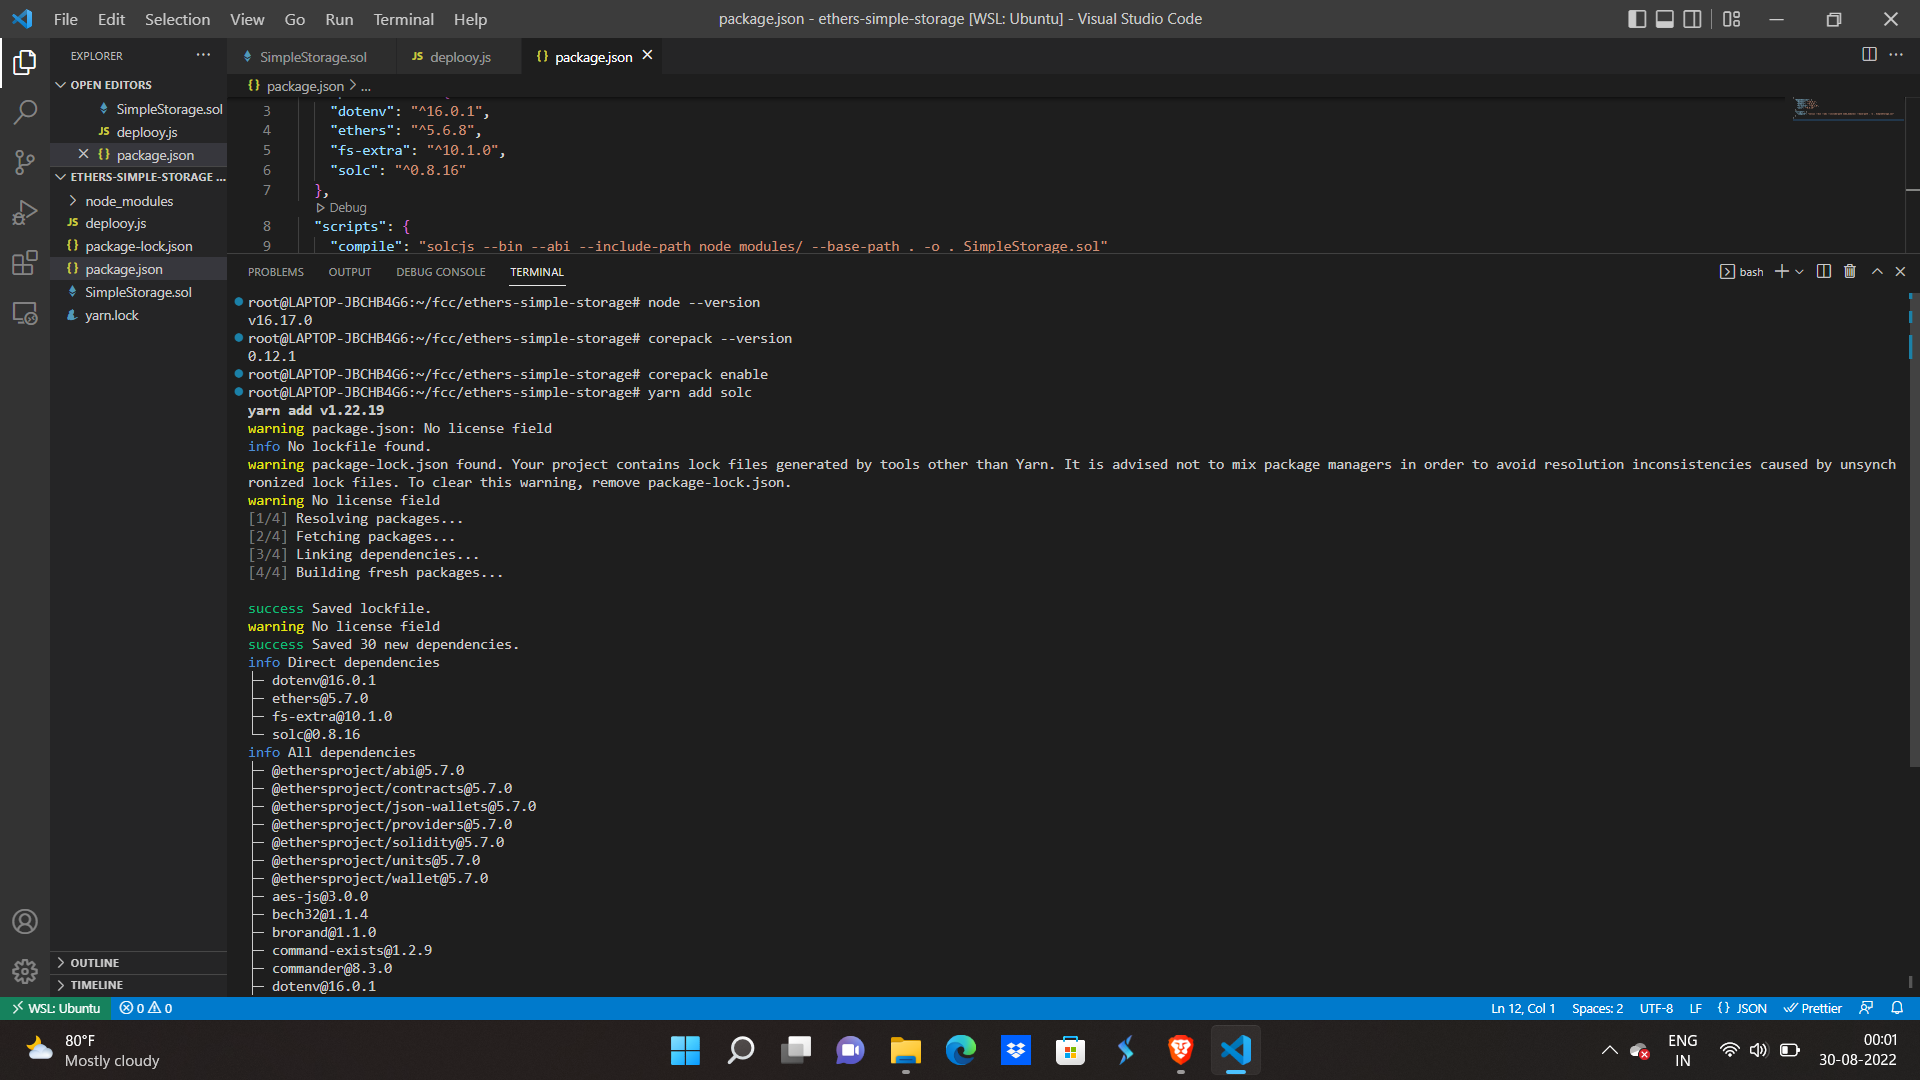Screen dimensions: 1920x1080
Task: Go to line via Ln 12, Col 1
Action: pos(1523,1008)
